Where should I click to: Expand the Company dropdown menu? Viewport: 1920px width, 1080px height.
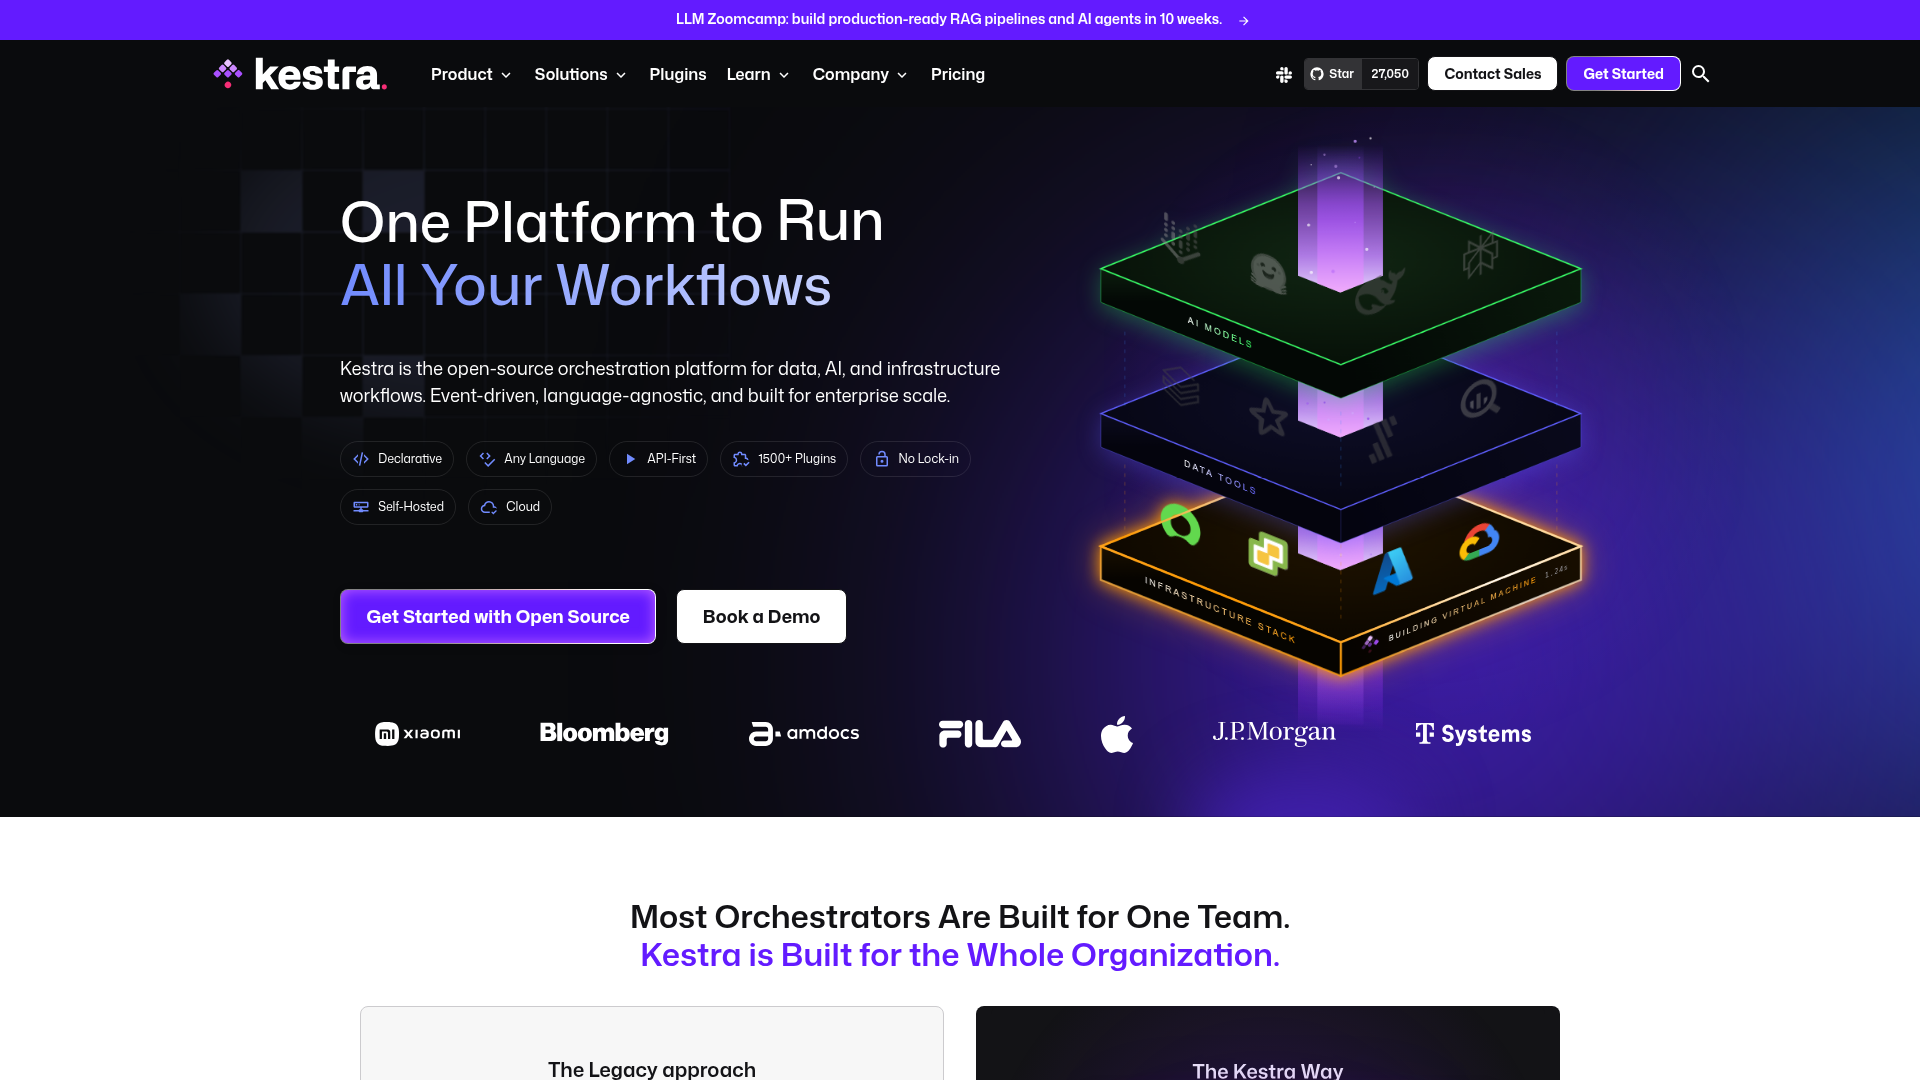860,74
